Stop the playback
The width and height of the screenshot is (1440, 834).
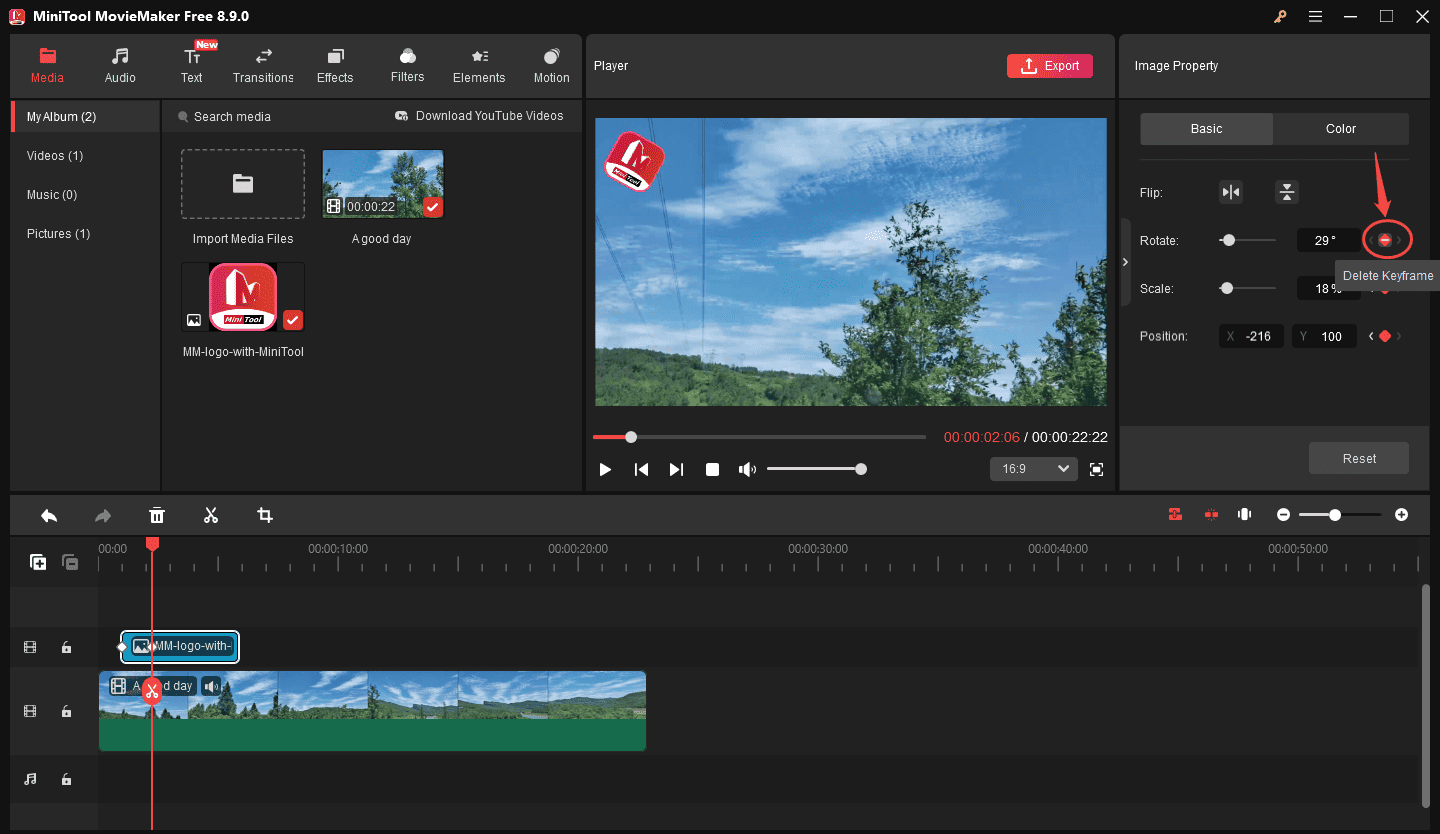point(712,469)
